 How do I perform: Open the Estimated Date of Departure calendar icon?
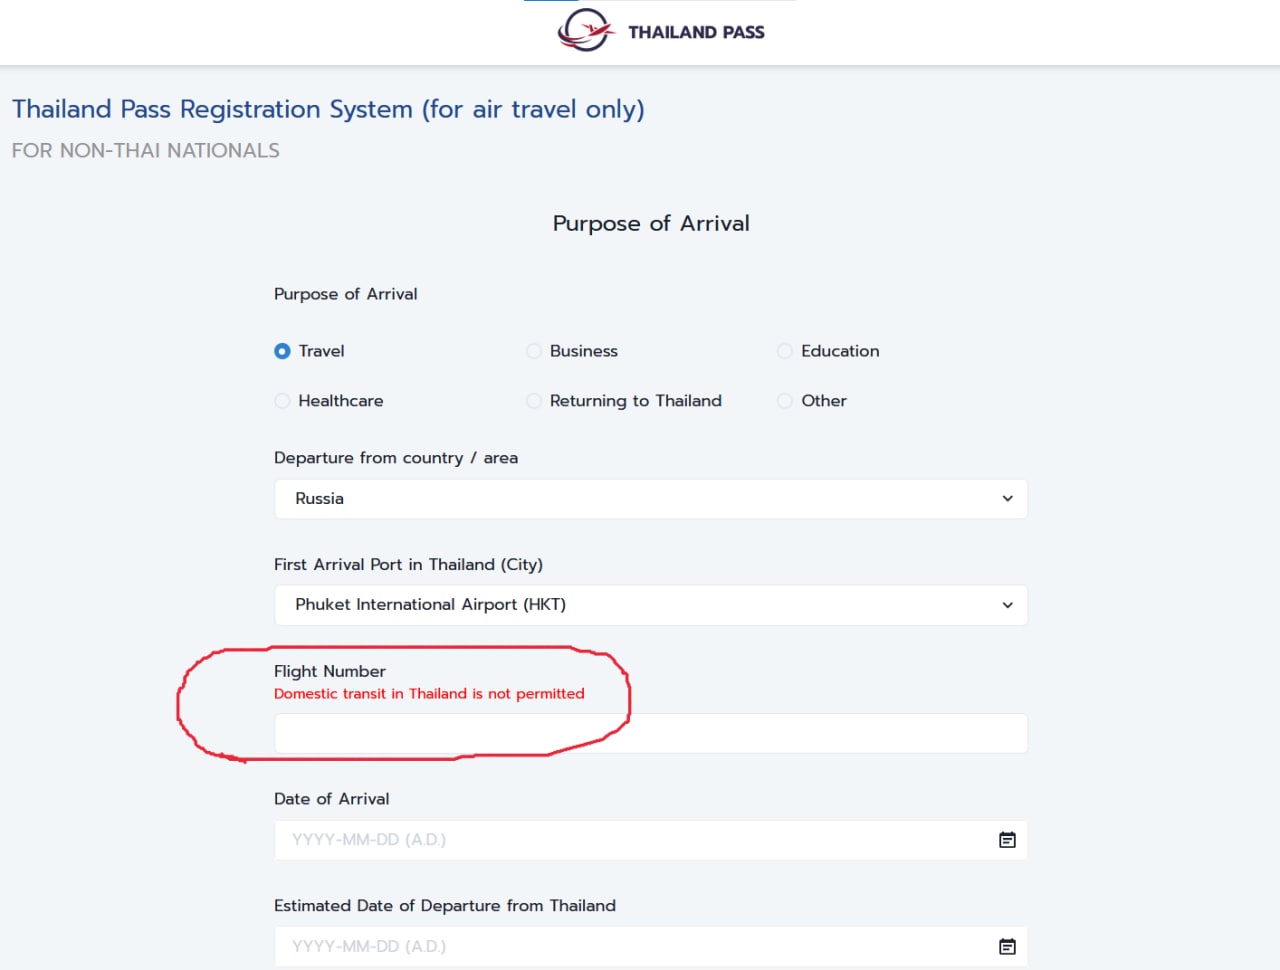pos(1007,946)
